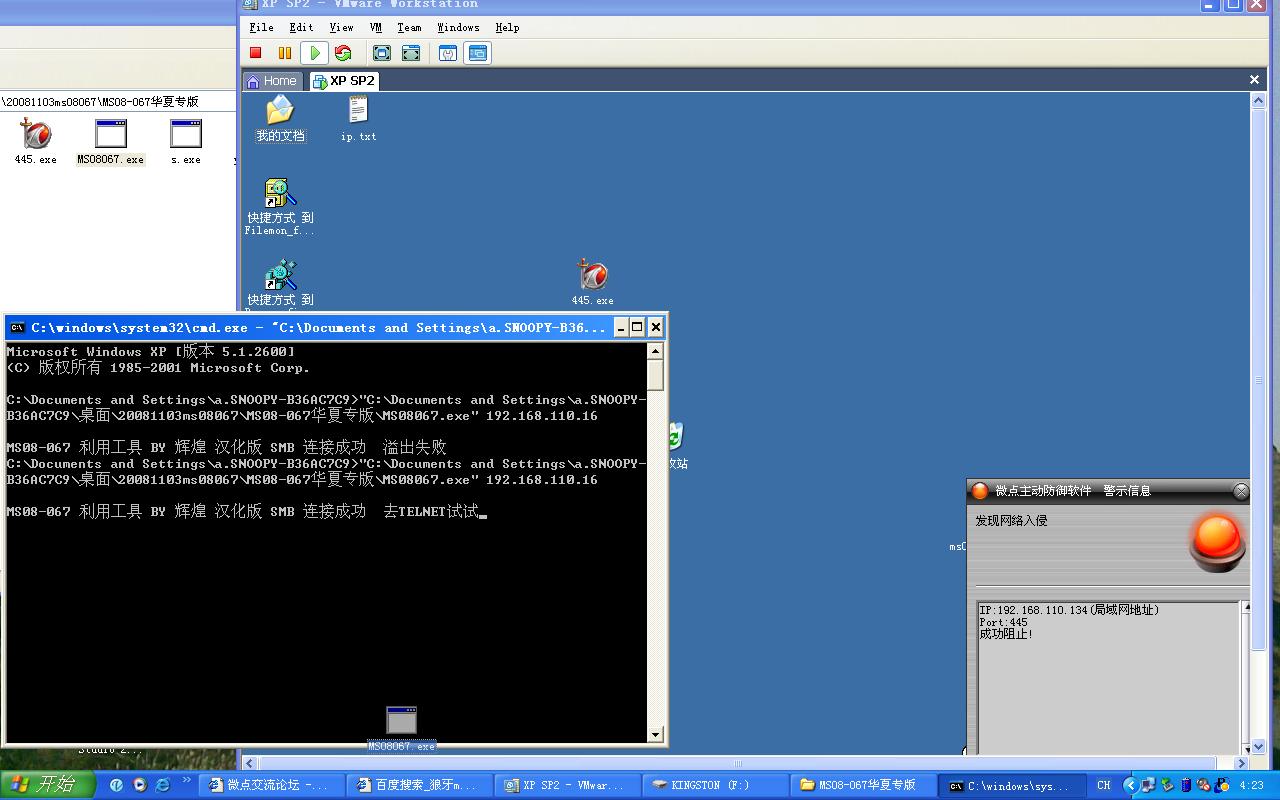Viewport: 1280px width, 800px height.
Task: Open the Help menu in VMware
Action: [x=507, y=28]
